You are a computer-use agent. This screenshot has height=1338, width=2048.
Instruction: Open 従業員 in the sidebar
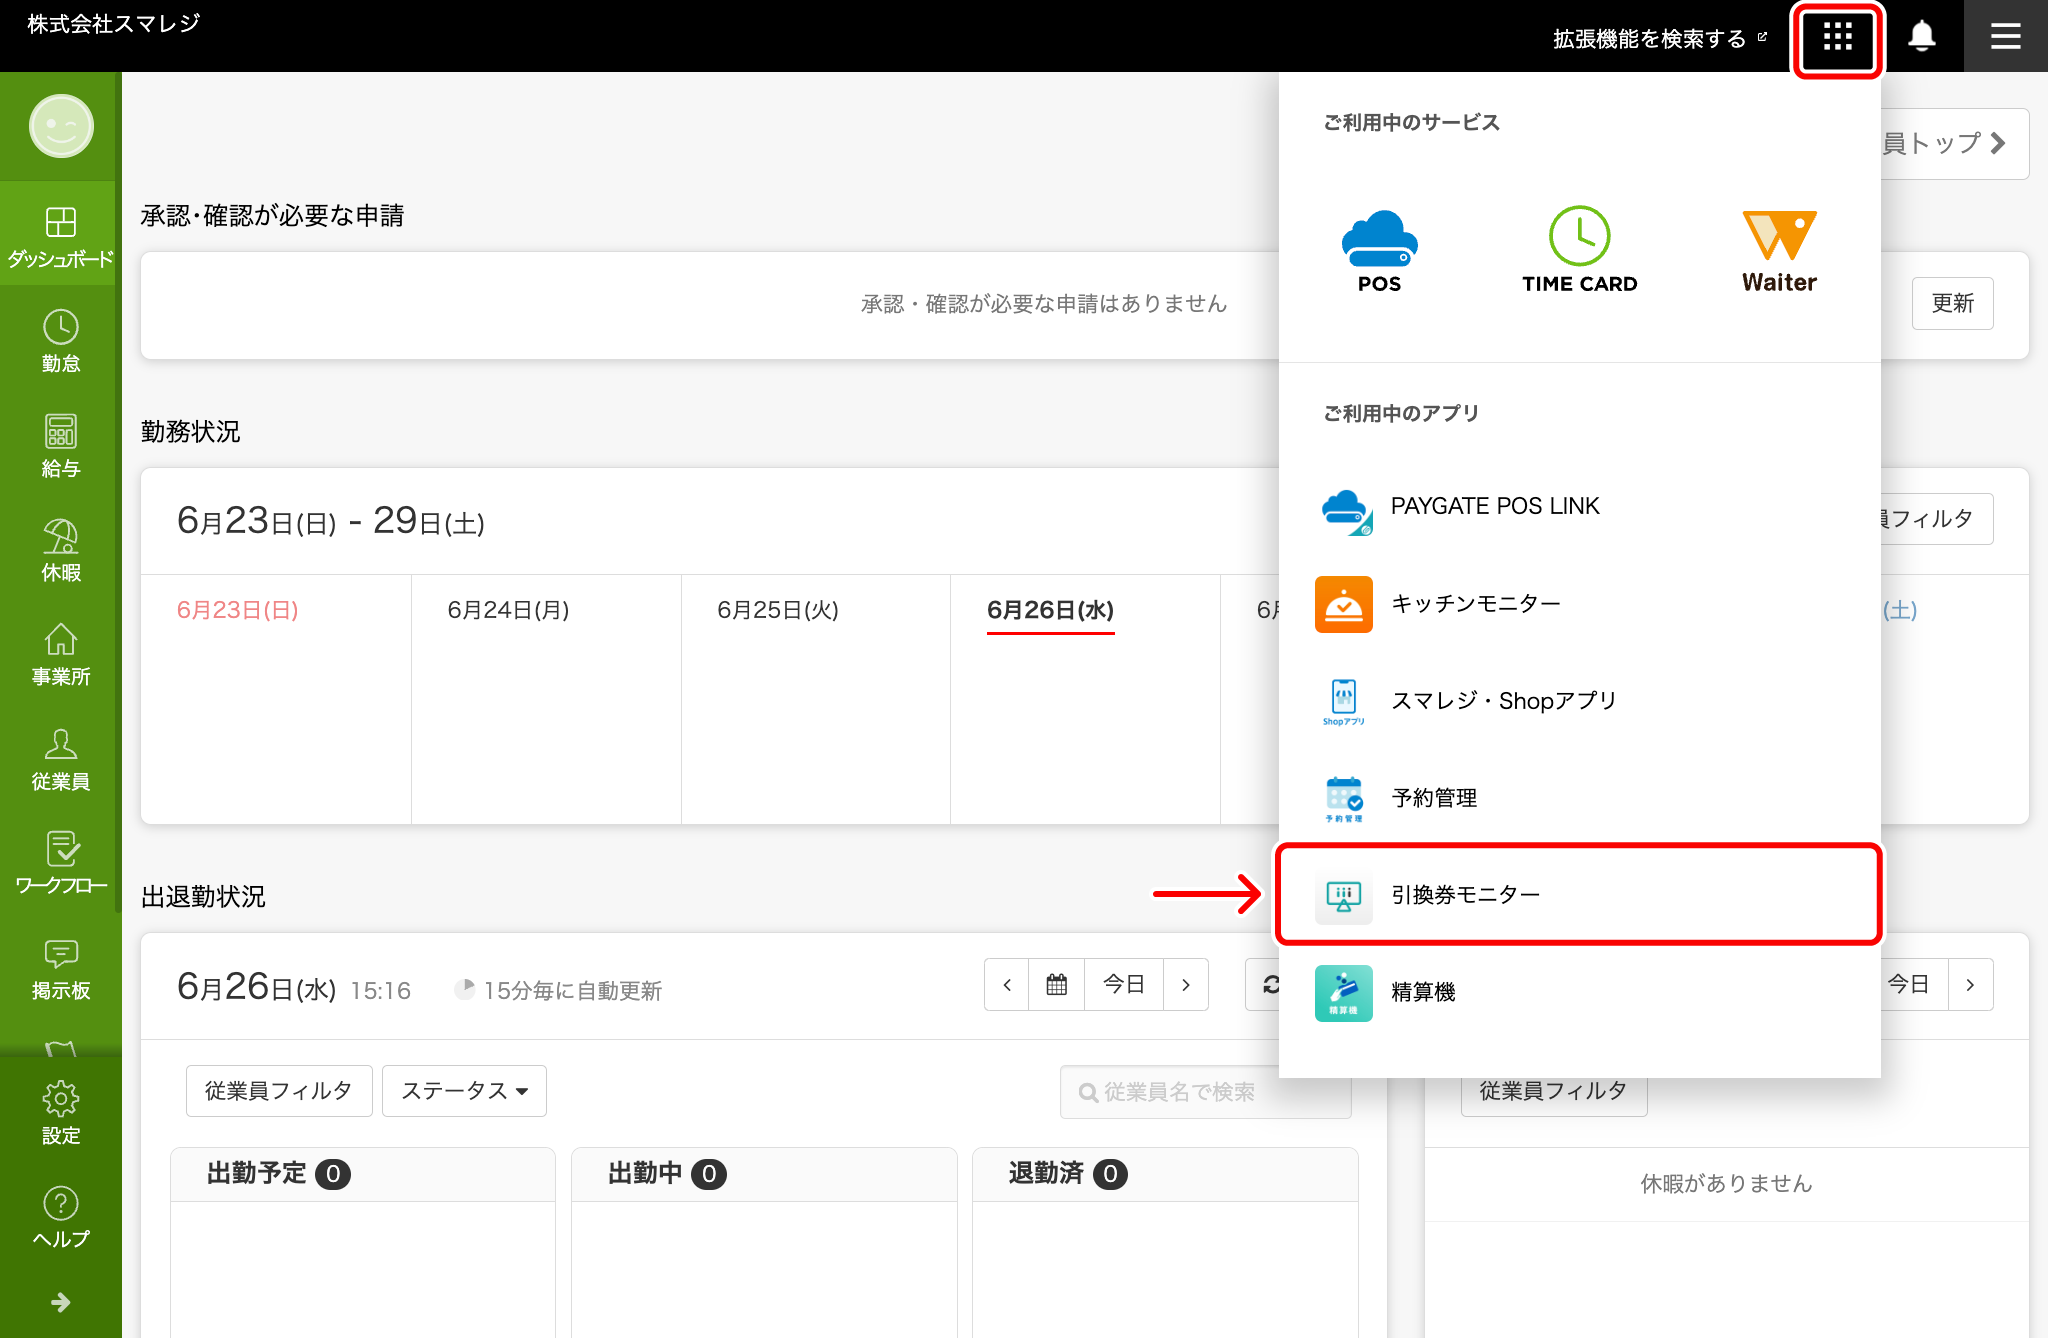coord(61,759)
